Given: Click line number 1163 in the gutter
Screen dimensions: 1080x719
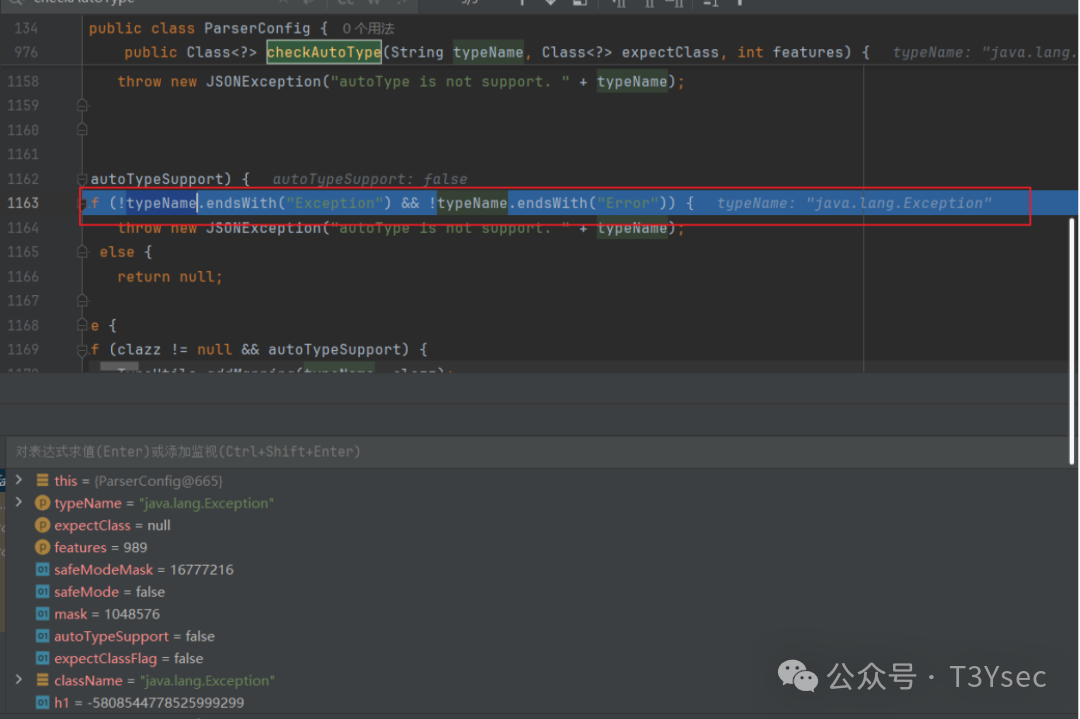Looking at the screenshot, I should 23,203.
